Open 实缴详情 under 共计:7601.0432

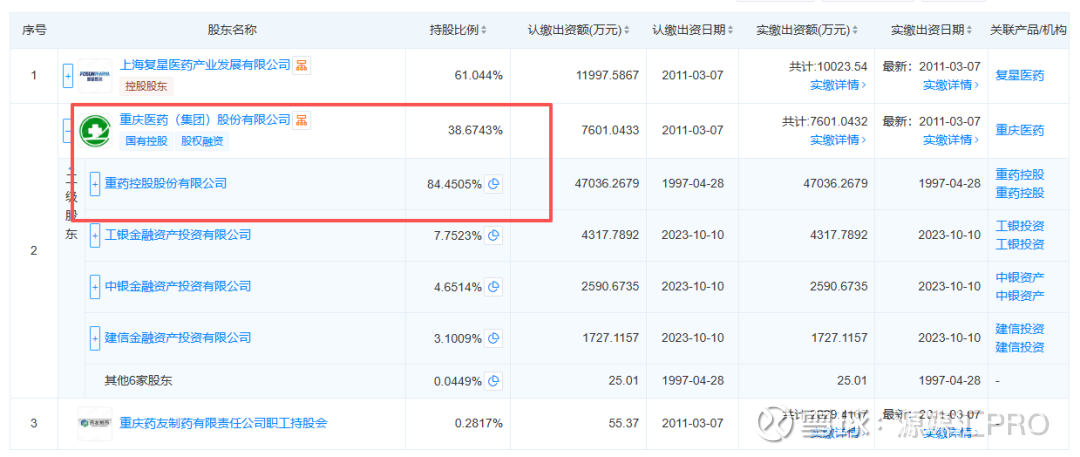coord(838,140)
